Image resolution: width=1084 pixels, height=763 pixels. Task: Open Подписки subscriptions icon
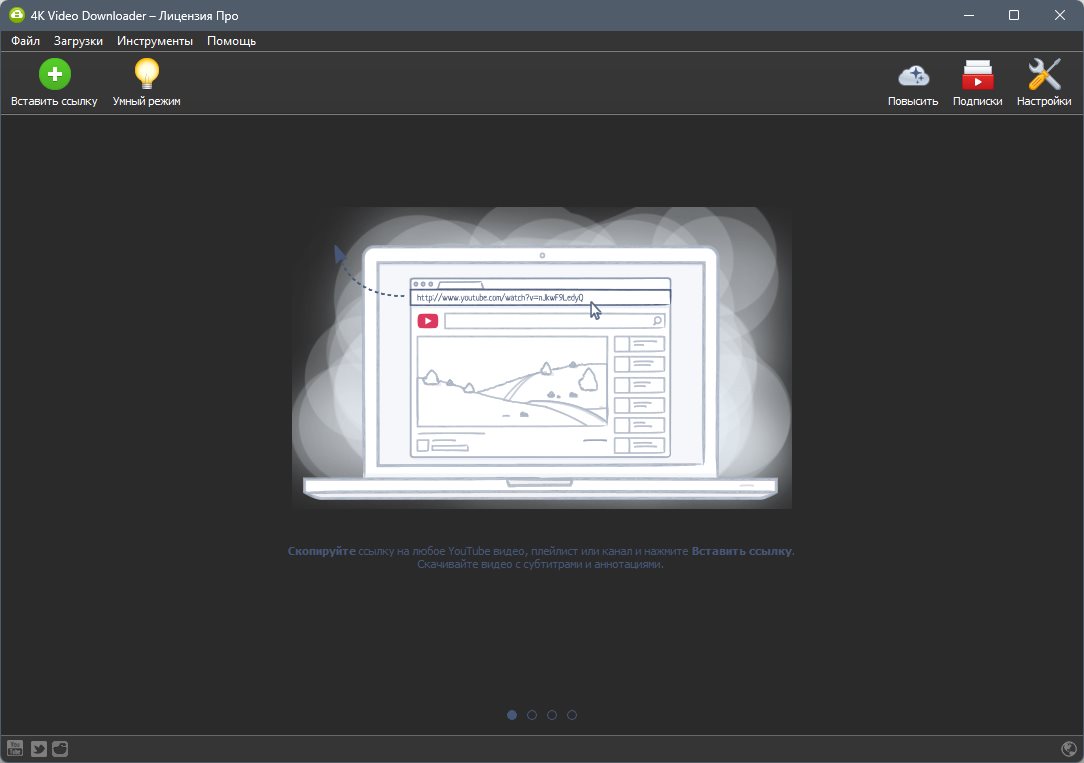(978, 75)
